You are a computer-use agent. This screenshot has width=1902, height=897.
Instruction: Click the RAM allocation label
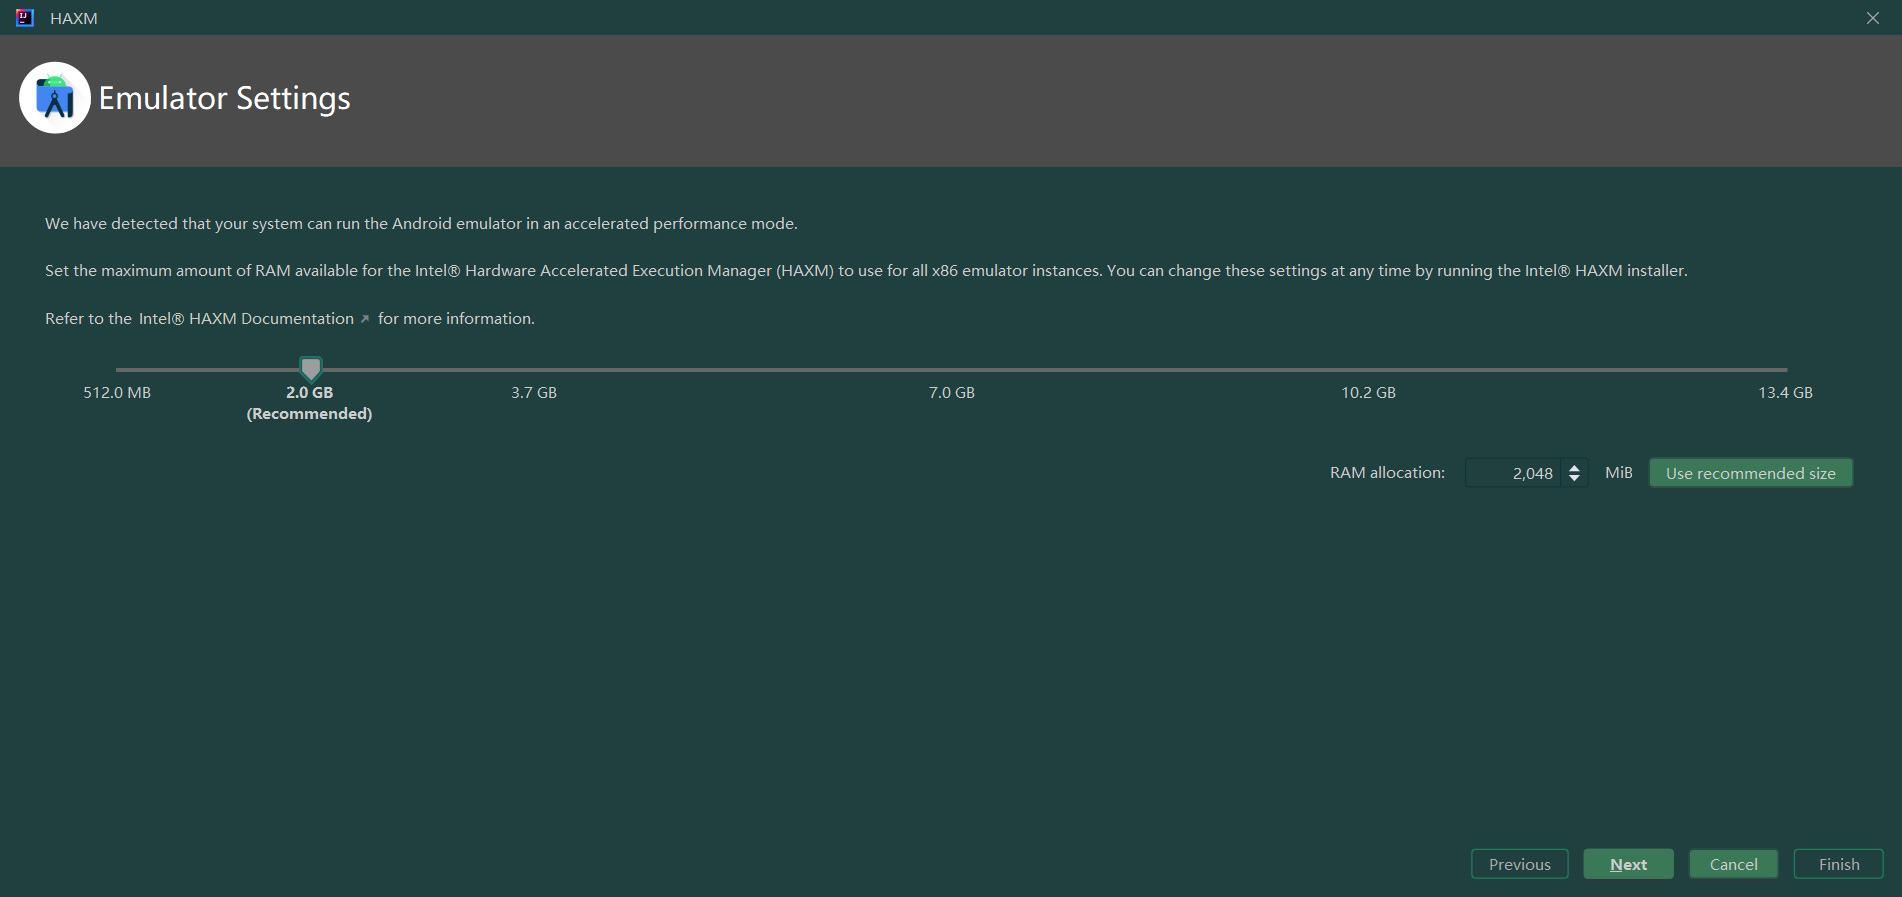point(1387,472)
